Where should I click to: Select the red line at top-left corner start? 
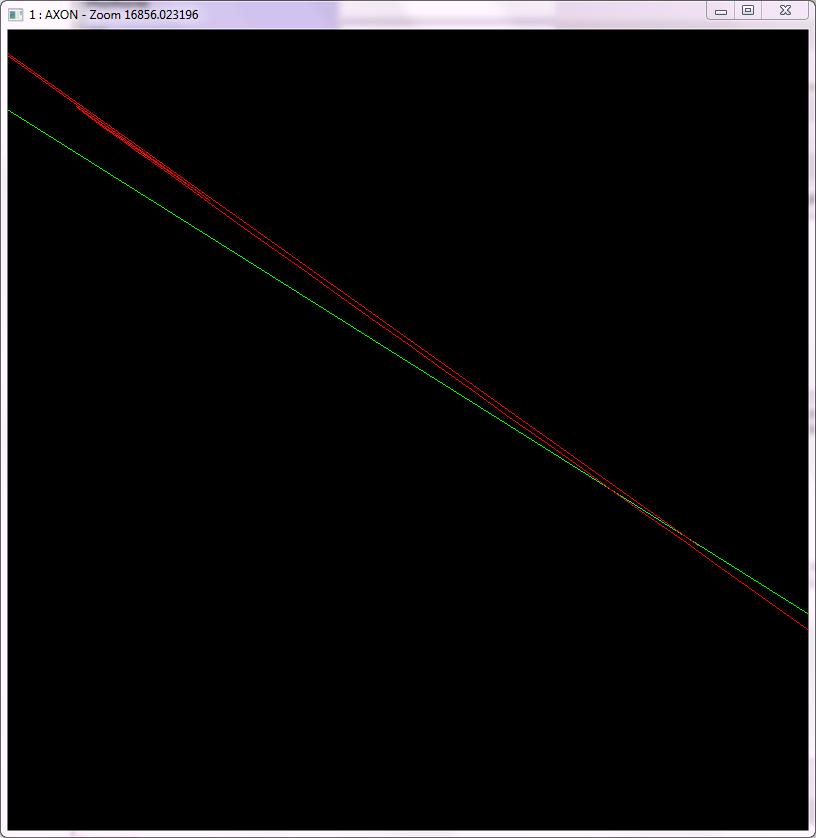pos(11,57)
